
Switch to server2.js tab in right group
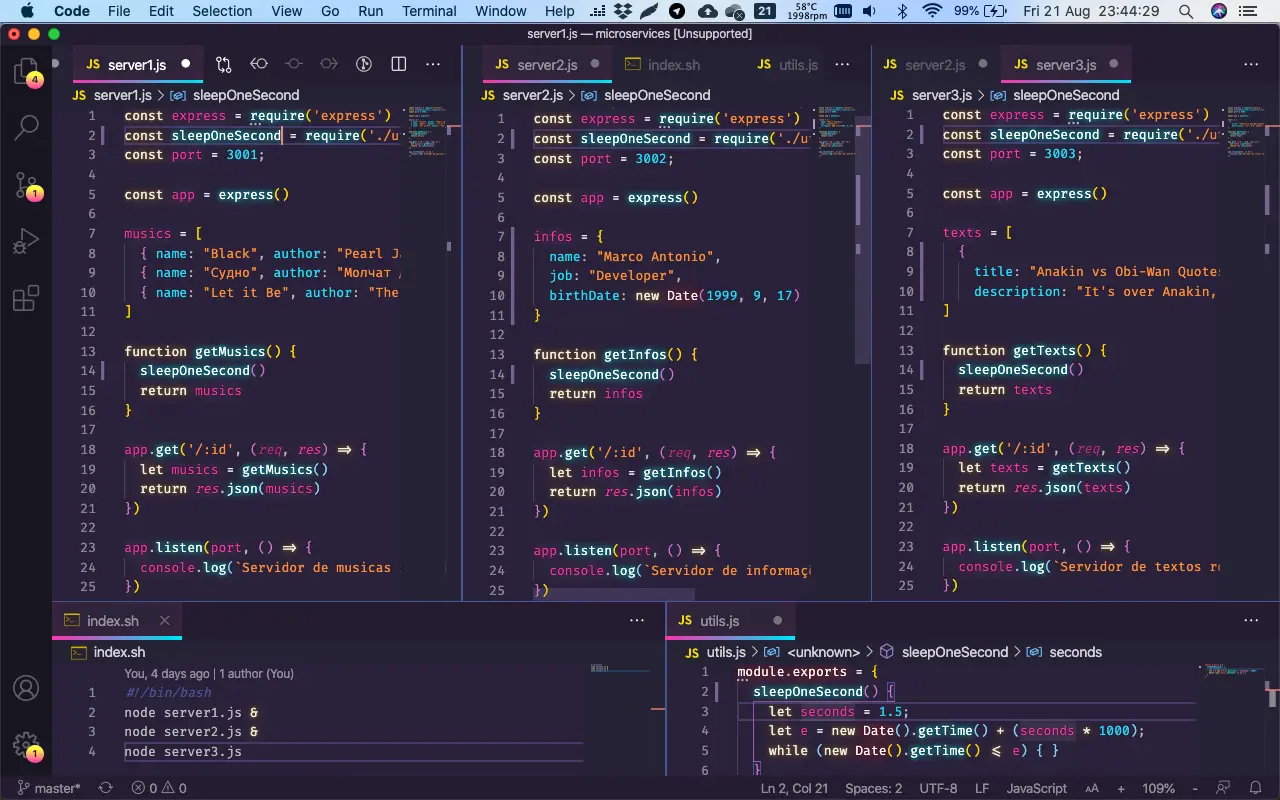(935, 64)
